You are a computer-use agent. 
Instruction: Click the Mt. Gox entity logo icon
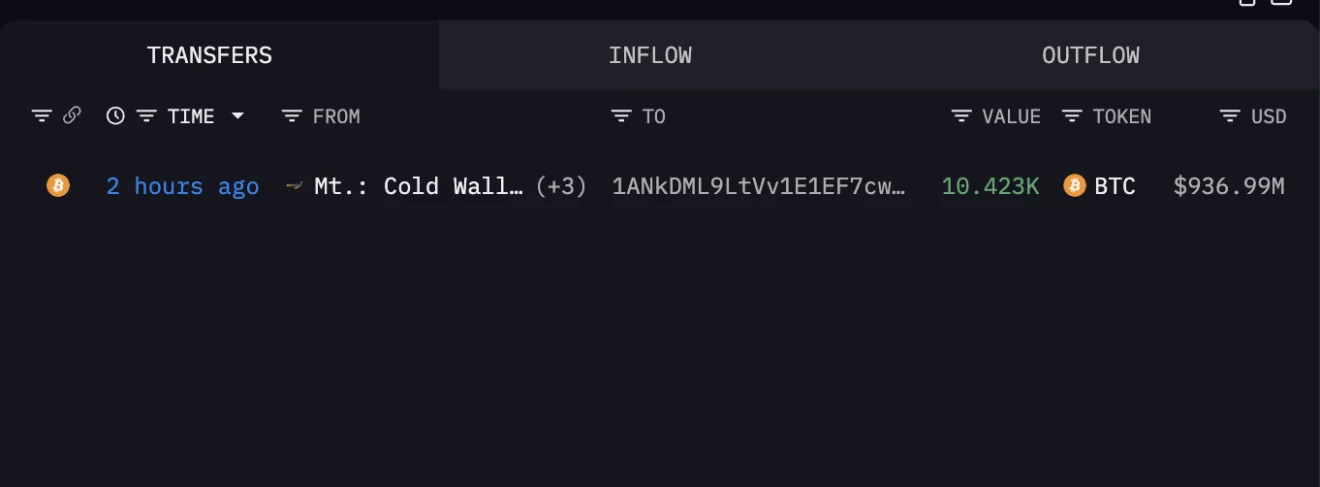point(294,186)
